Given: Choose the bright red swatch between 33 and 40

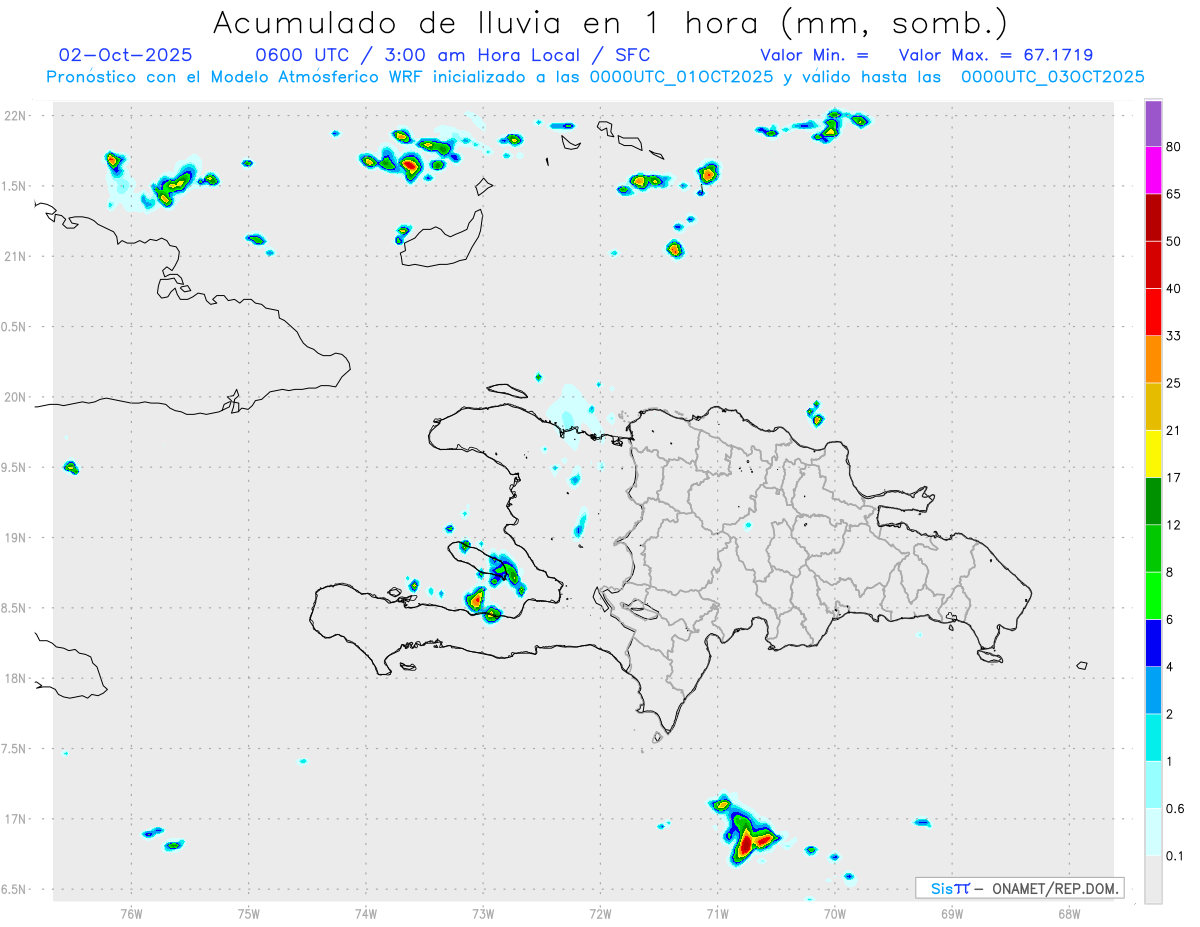Looking at the screenshot, I should click(1153, 312).
